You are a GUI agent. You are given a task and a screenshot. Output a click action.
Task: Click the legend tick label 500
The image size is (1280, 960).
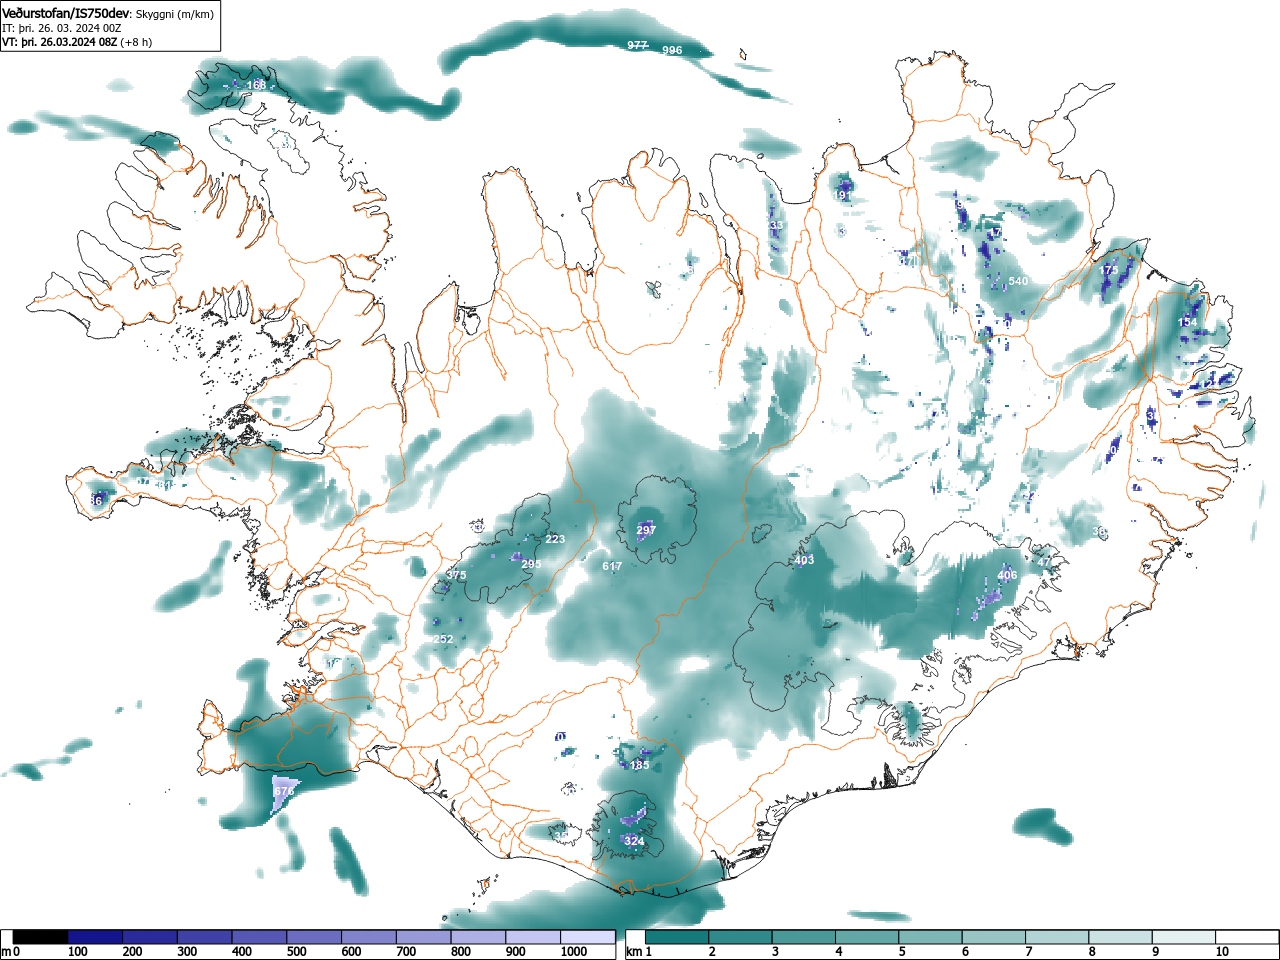pyautogui.click(x=296, y=952)
